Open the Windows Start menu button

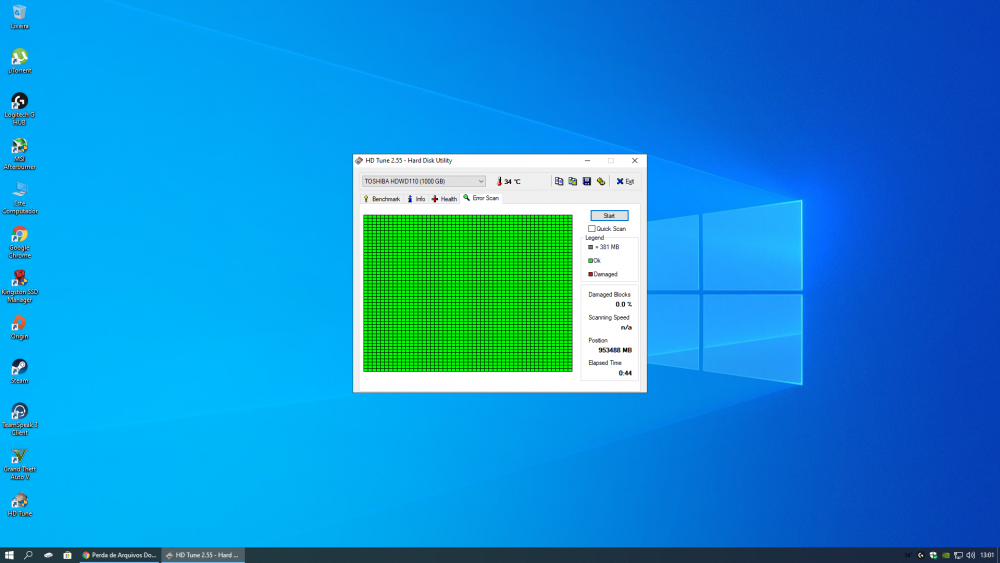tap(9, 555)
